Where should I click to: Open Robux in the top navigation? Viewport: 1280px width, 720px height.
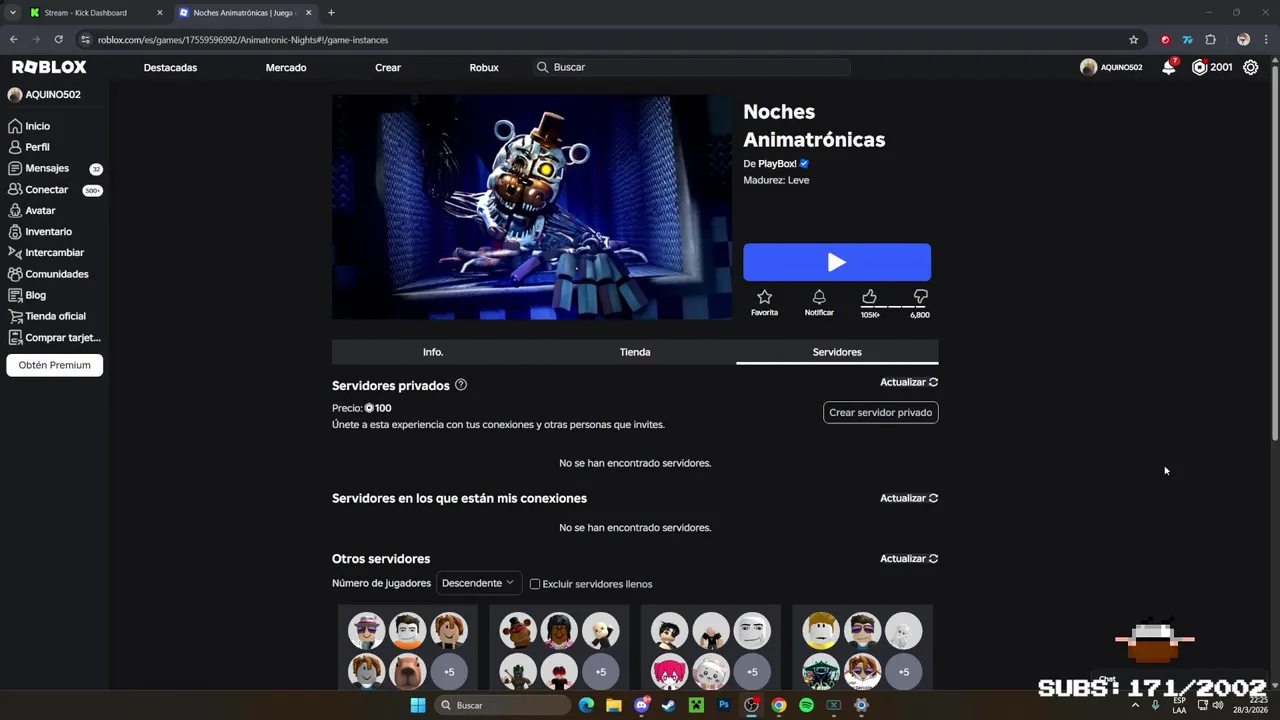click(x=484, y=67)
